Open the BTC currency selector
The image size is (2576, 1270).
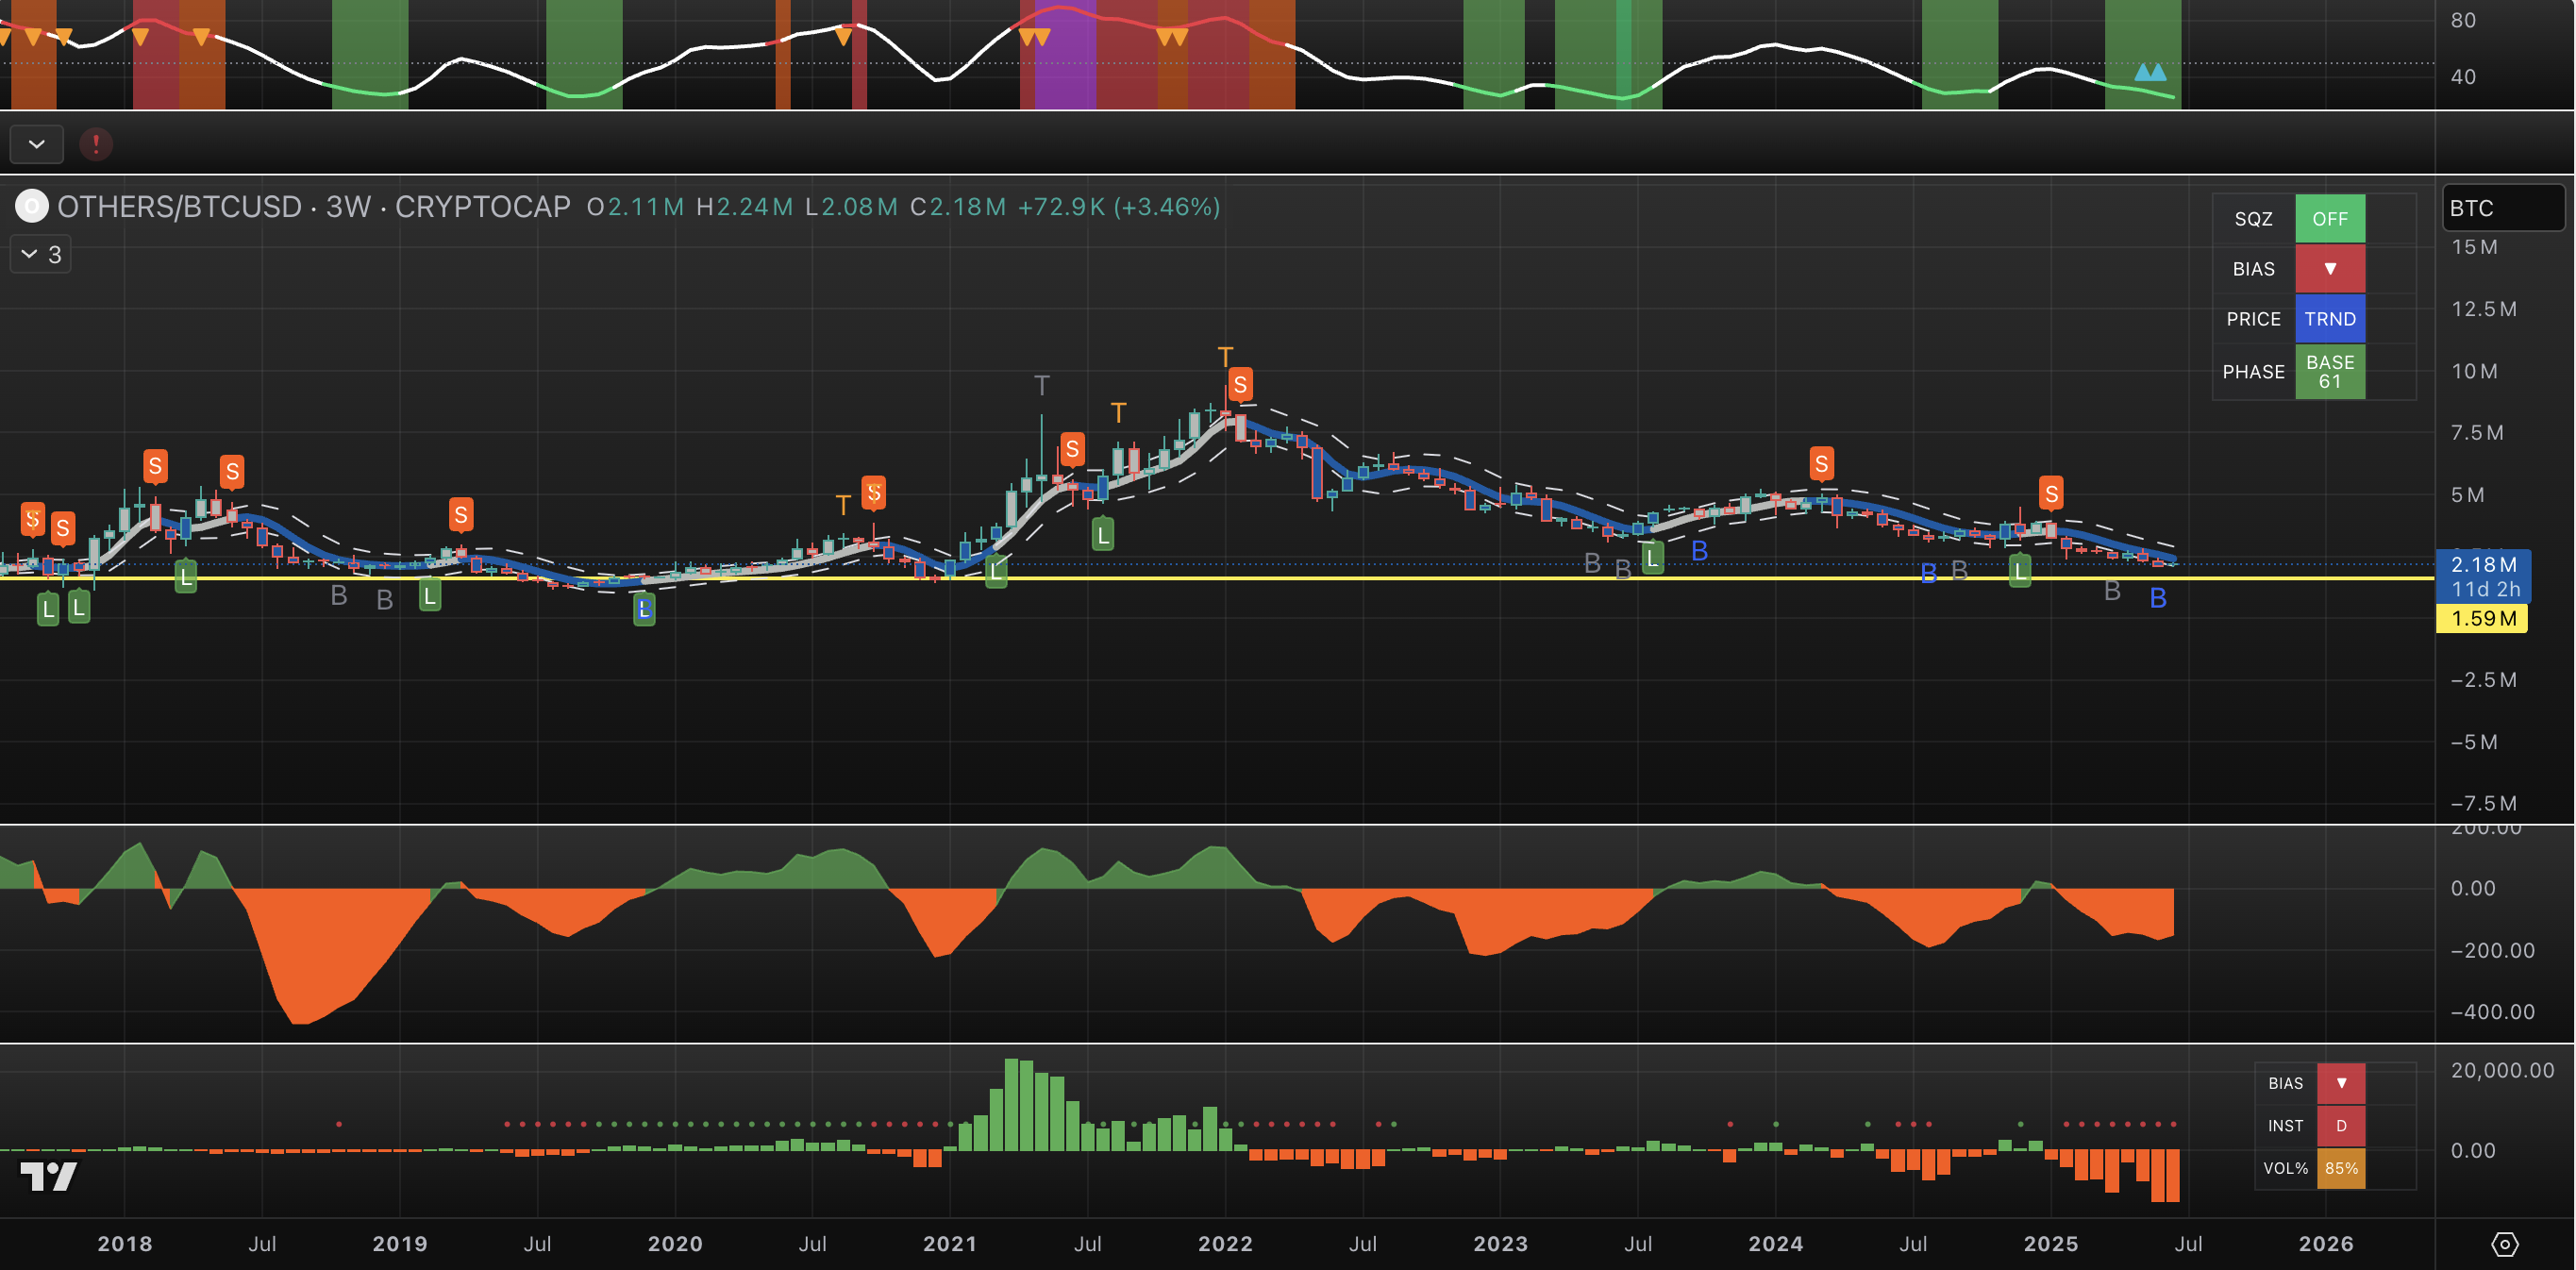tap(2502, 208)
